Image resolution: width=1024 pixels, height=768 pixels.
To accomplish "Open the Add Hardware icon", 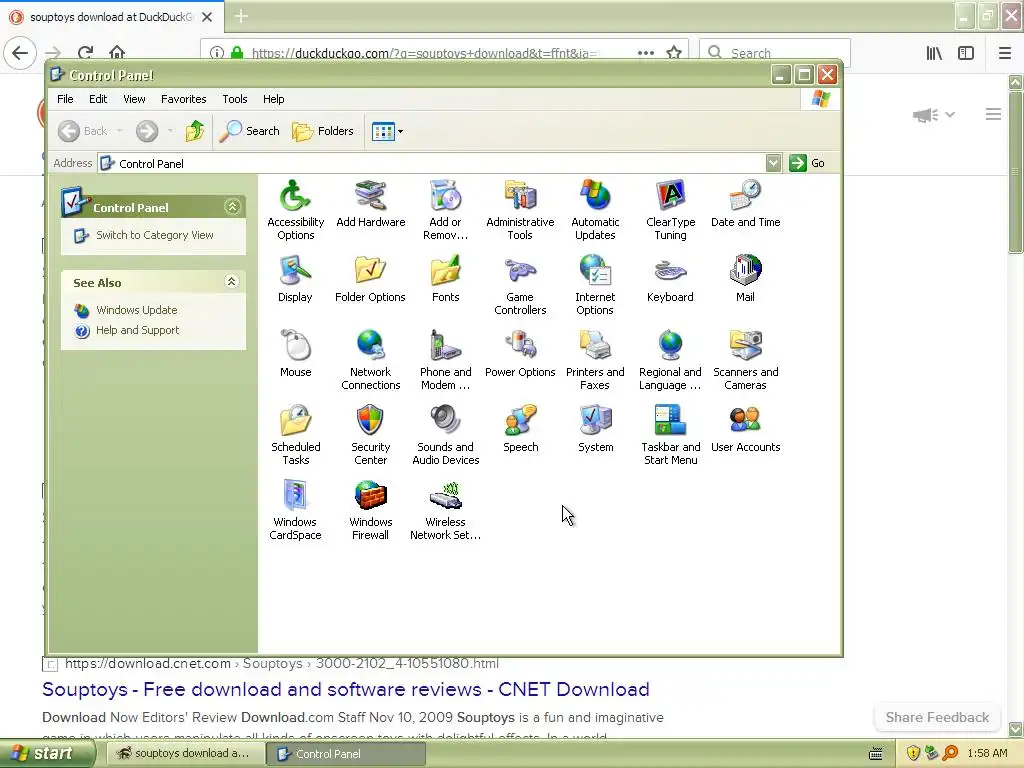I will point(370,204).
